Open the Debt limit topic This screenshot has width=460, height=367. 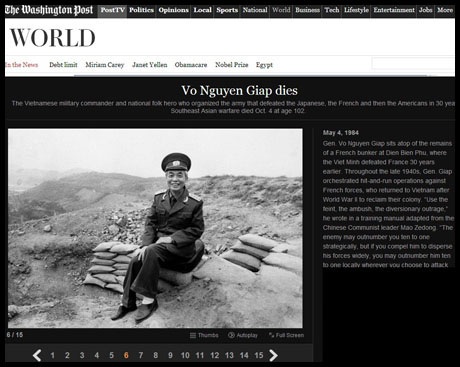tap(63, 65)
